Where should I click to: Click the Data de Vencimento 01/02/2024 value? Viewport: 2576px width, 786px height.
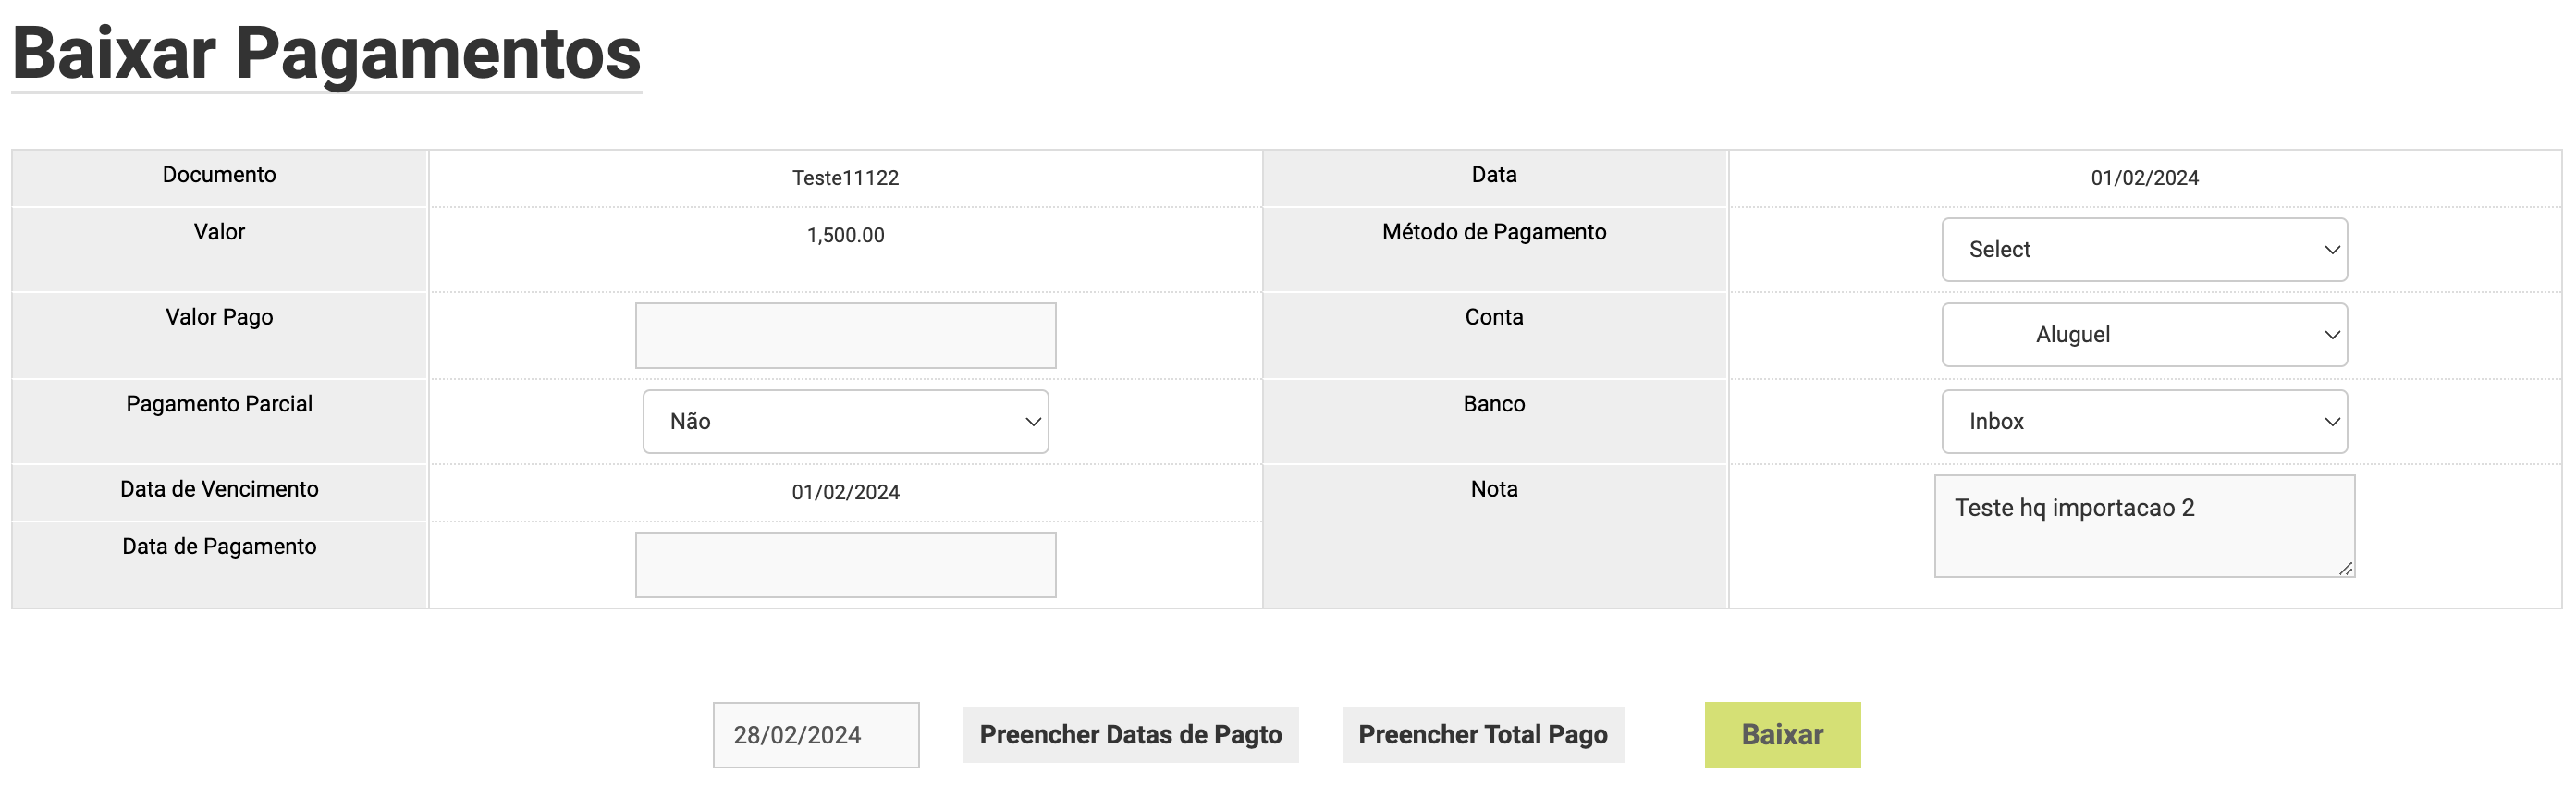845,492
